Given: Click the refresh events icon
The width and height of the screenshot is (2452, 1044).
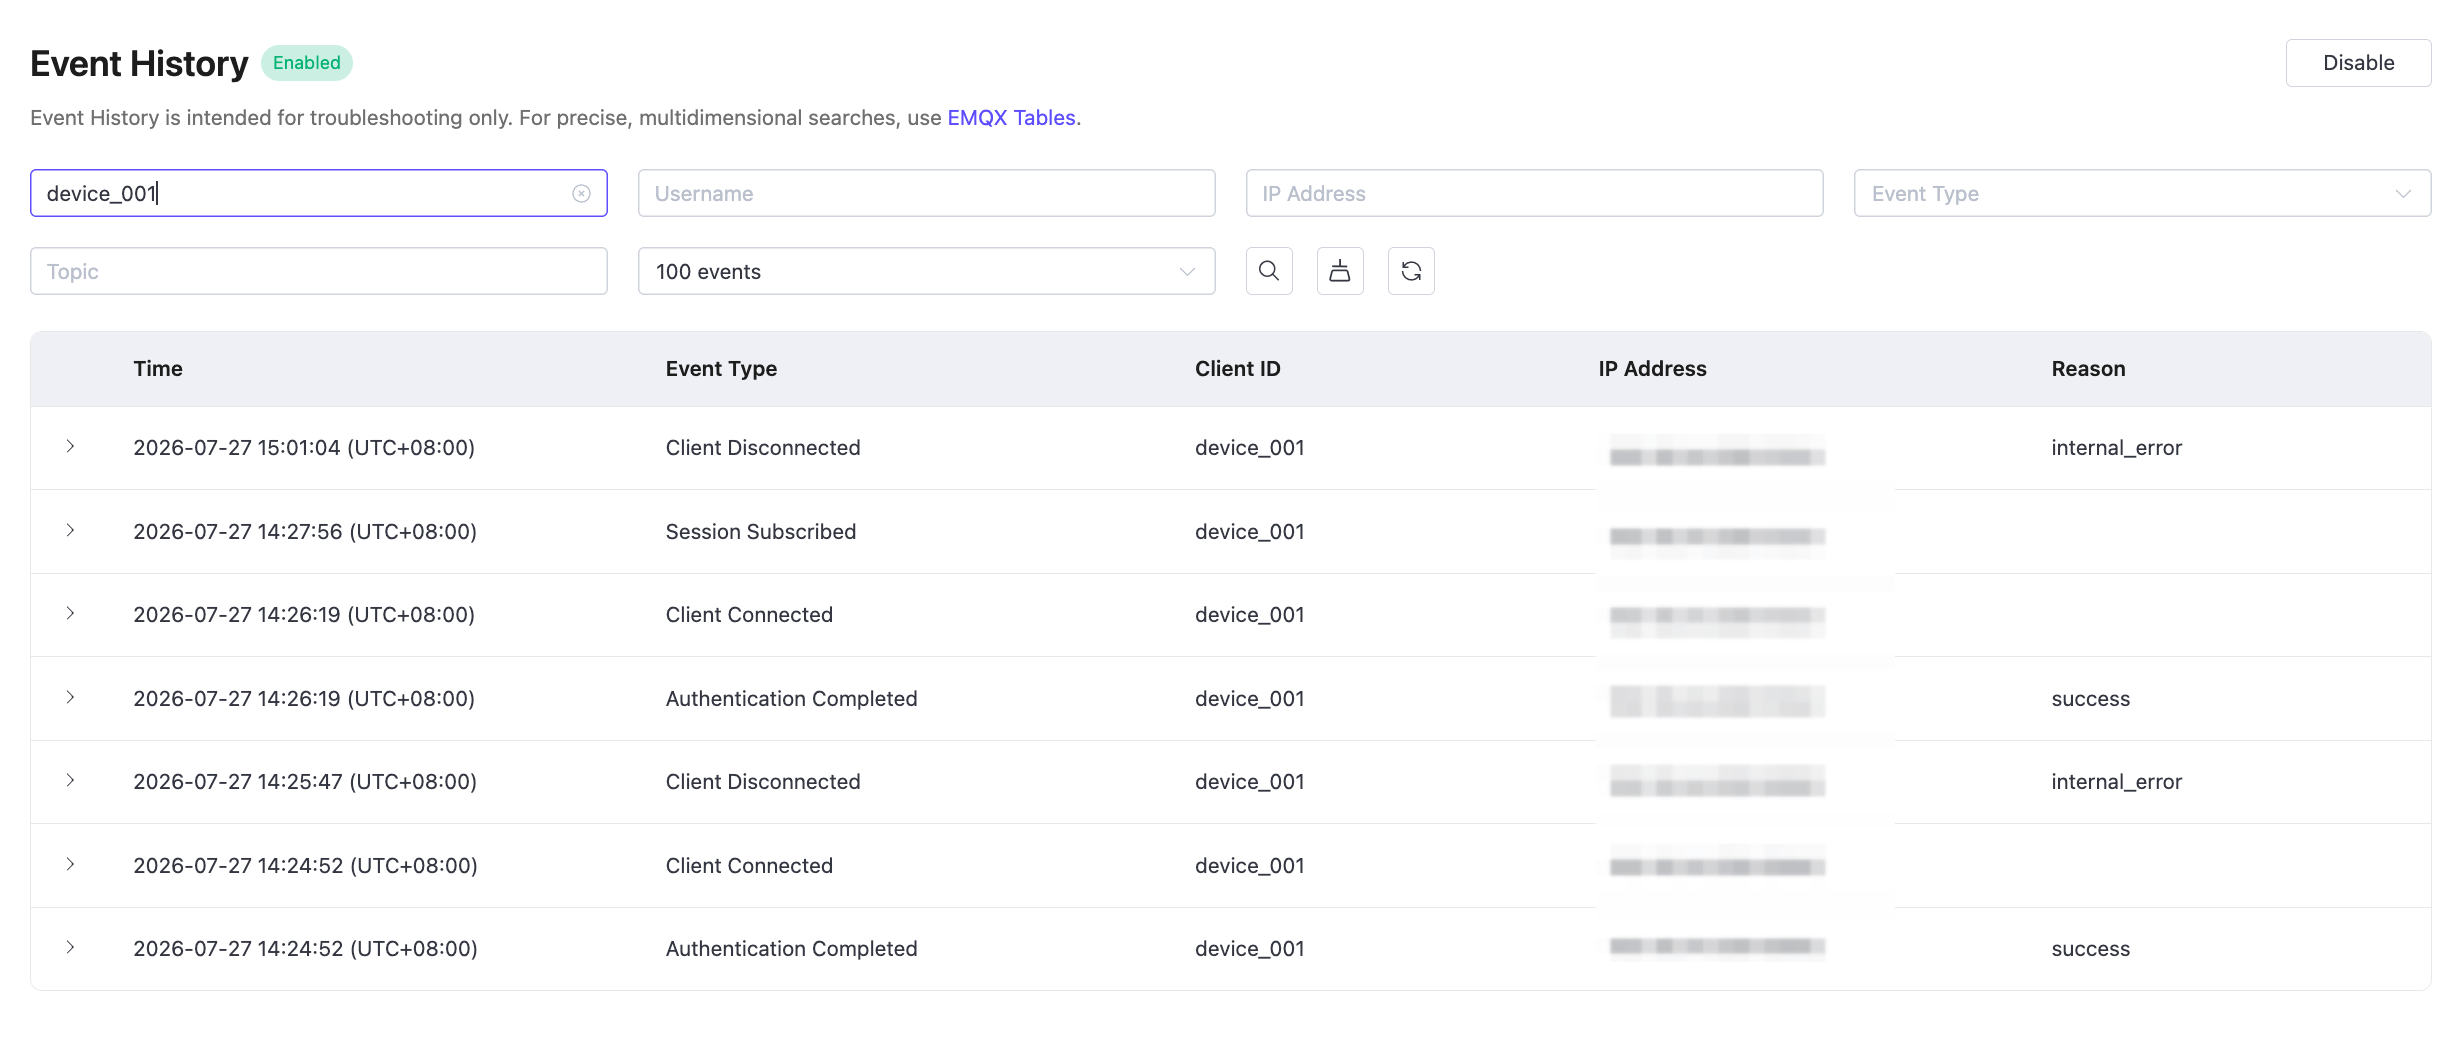Looking at the screenshot, I should pos(1411,271).
